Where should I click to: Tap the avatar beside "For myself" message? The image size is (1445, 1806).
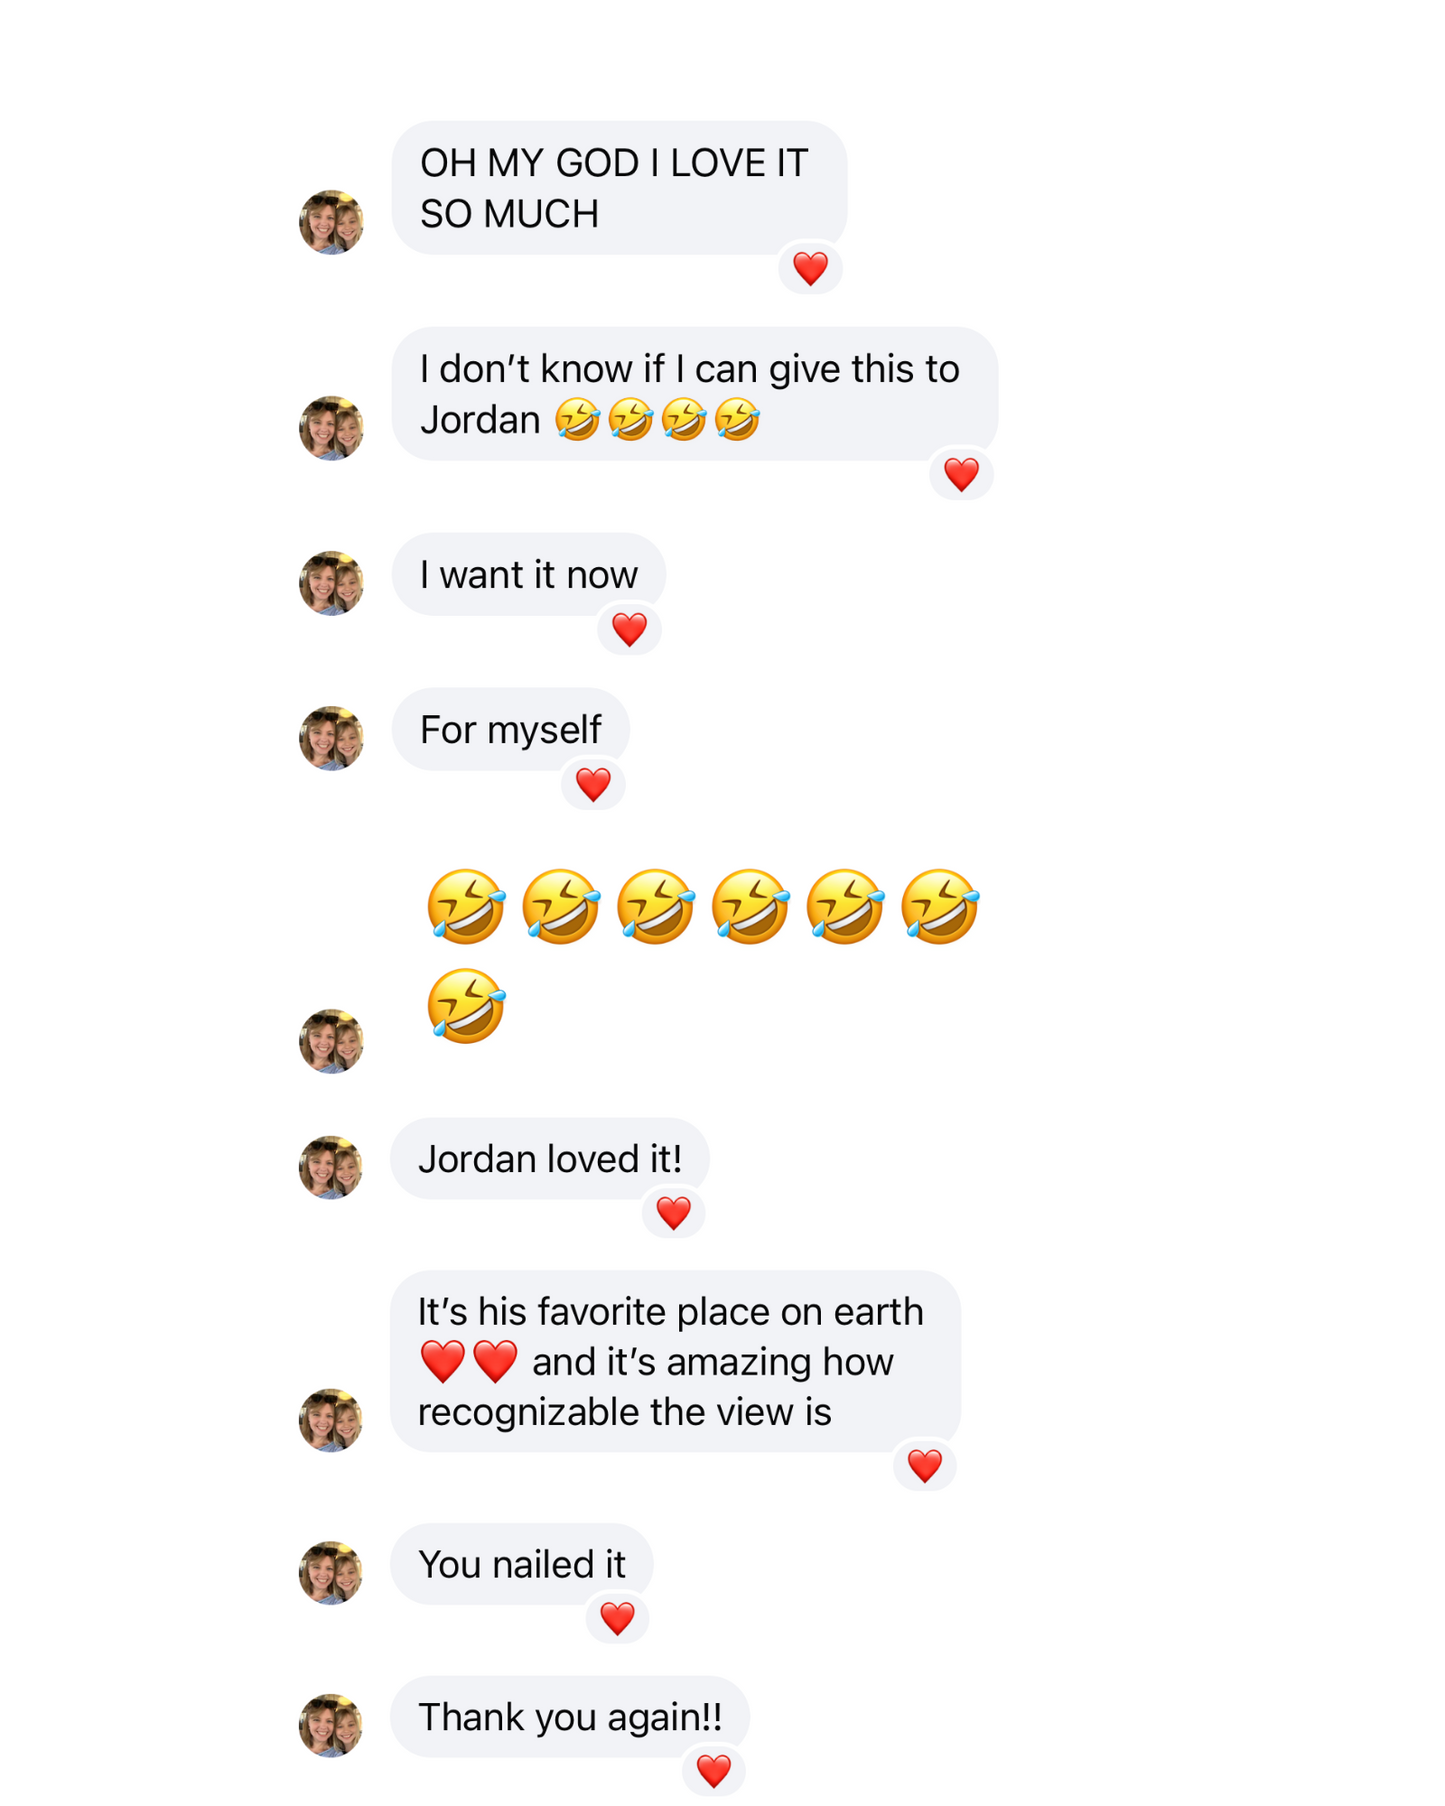click(331, 738)
